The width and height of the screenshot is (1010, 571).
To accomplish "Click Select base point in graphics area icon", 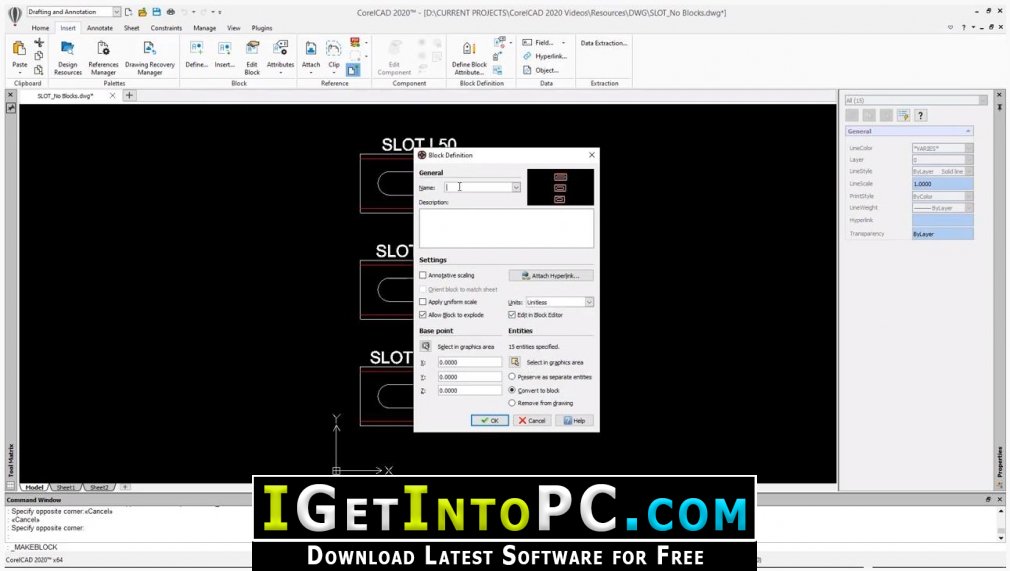I will [x=426, y=346].
